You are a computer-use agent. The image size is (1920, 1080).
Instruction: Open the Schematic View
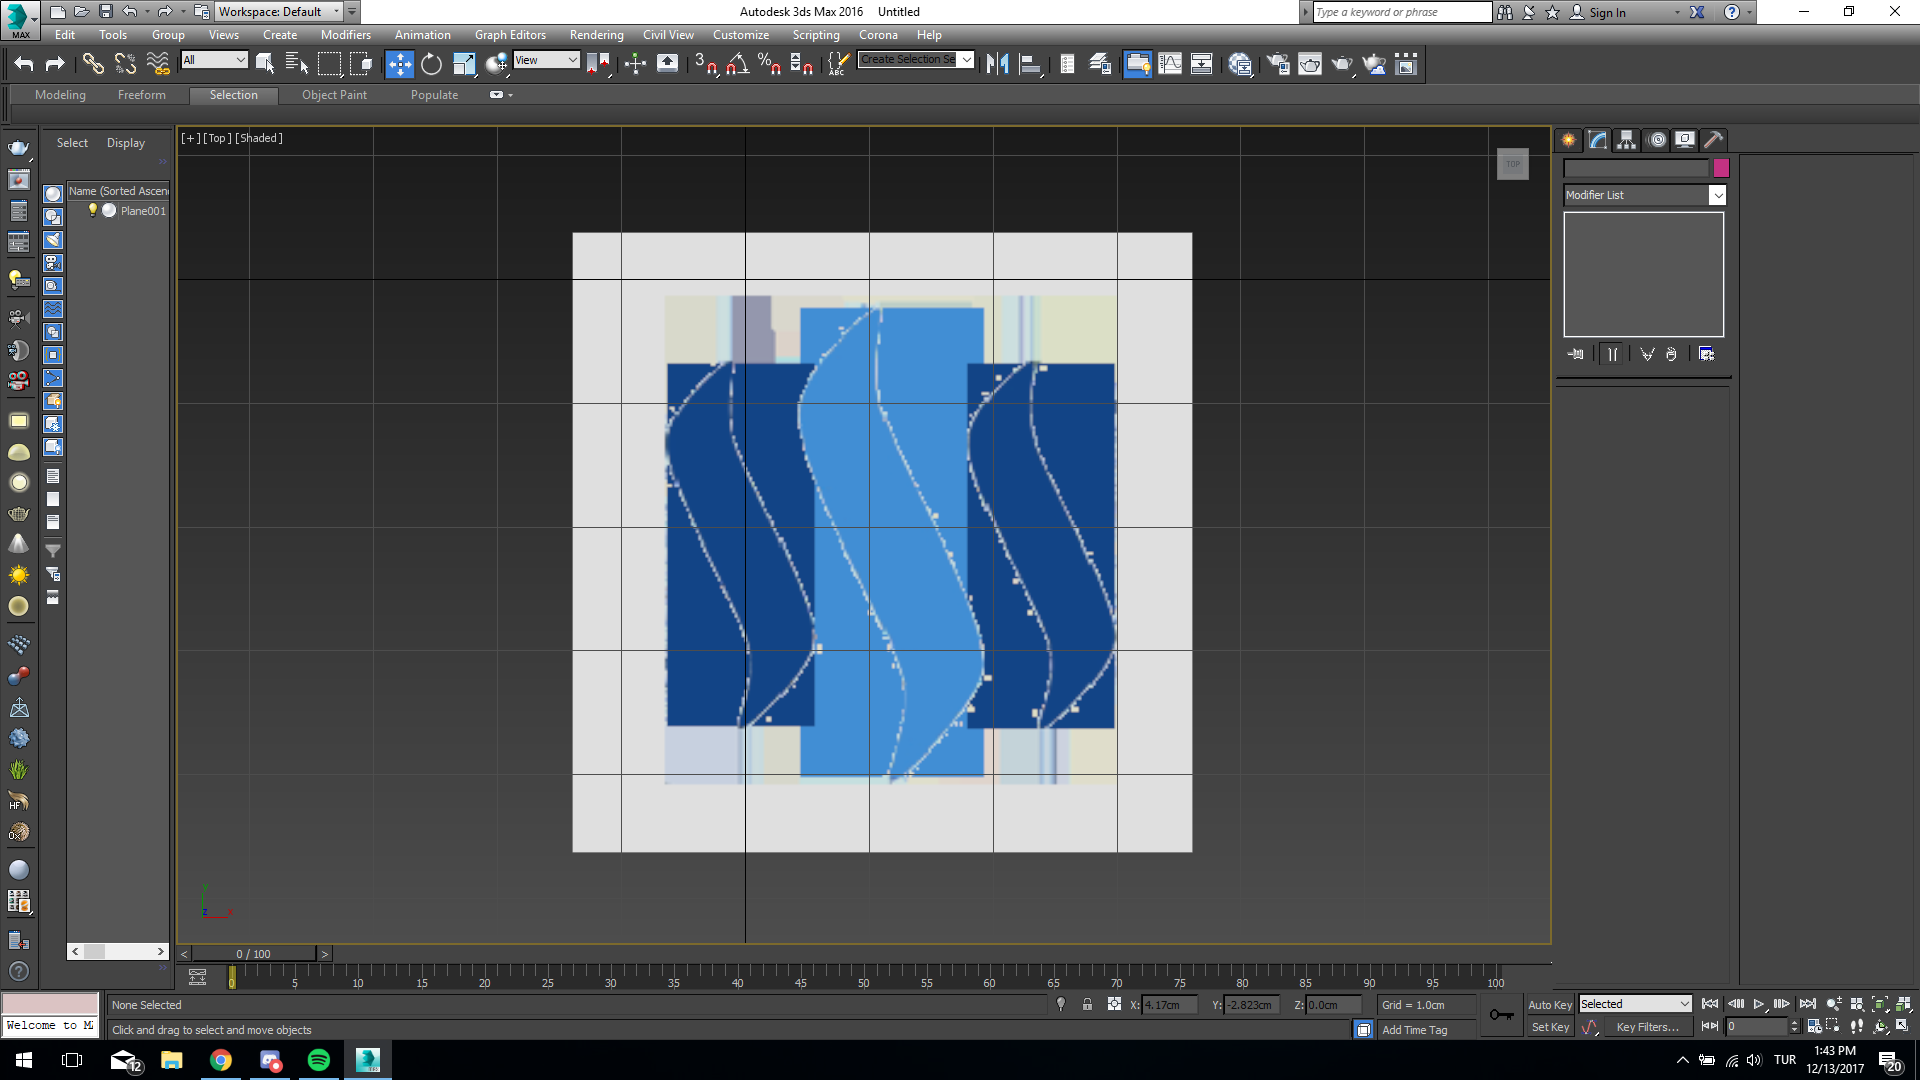(1202, 64)
